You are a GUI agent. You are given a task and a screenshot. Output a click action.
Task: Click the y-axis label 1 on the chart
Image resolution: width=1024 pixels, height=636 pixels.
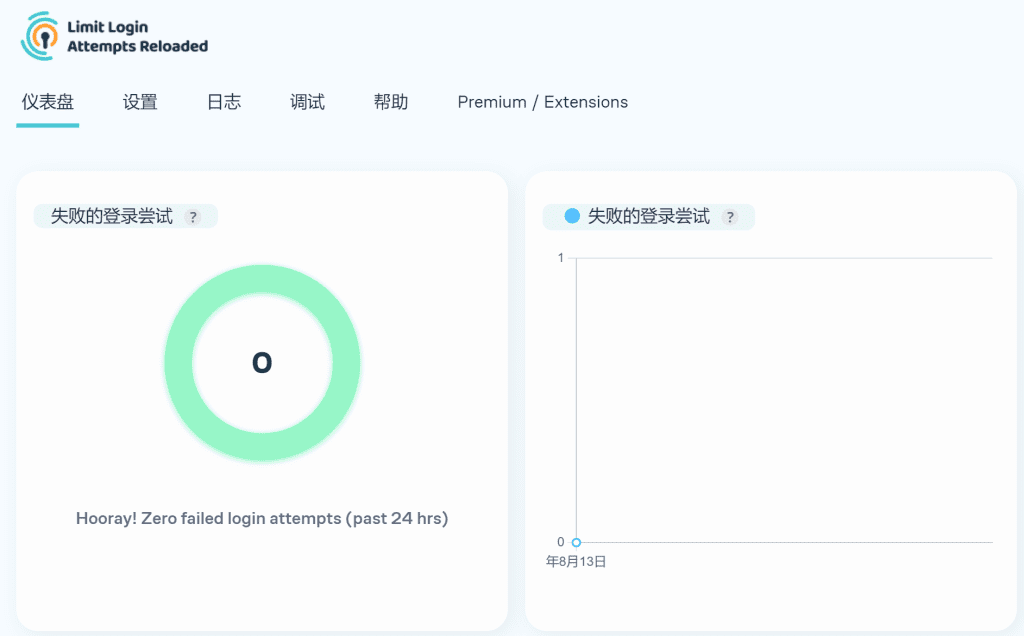tap(561, 258)
